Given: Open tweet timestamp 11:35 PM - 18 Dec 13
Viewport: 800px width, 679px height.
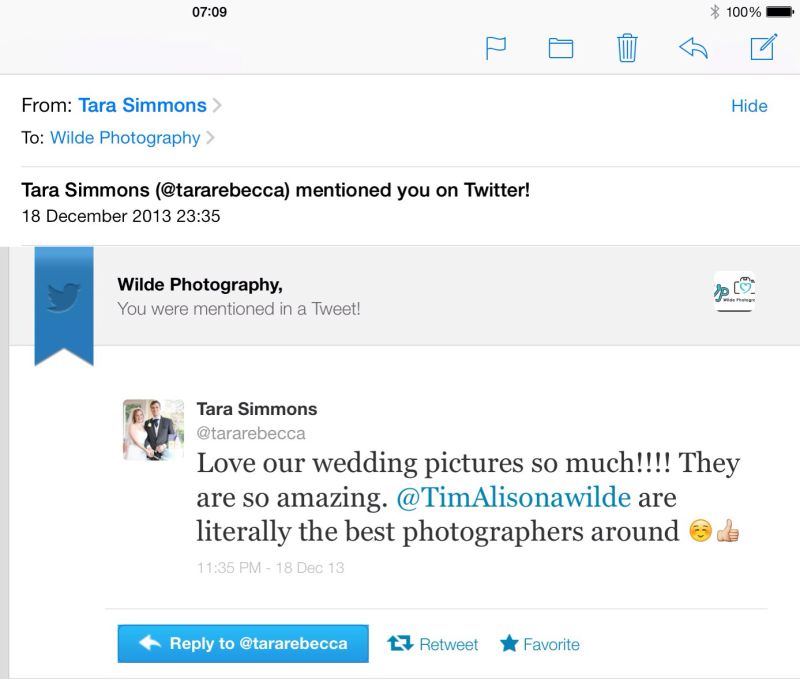Looking at the screenshot, I should 270,568.
